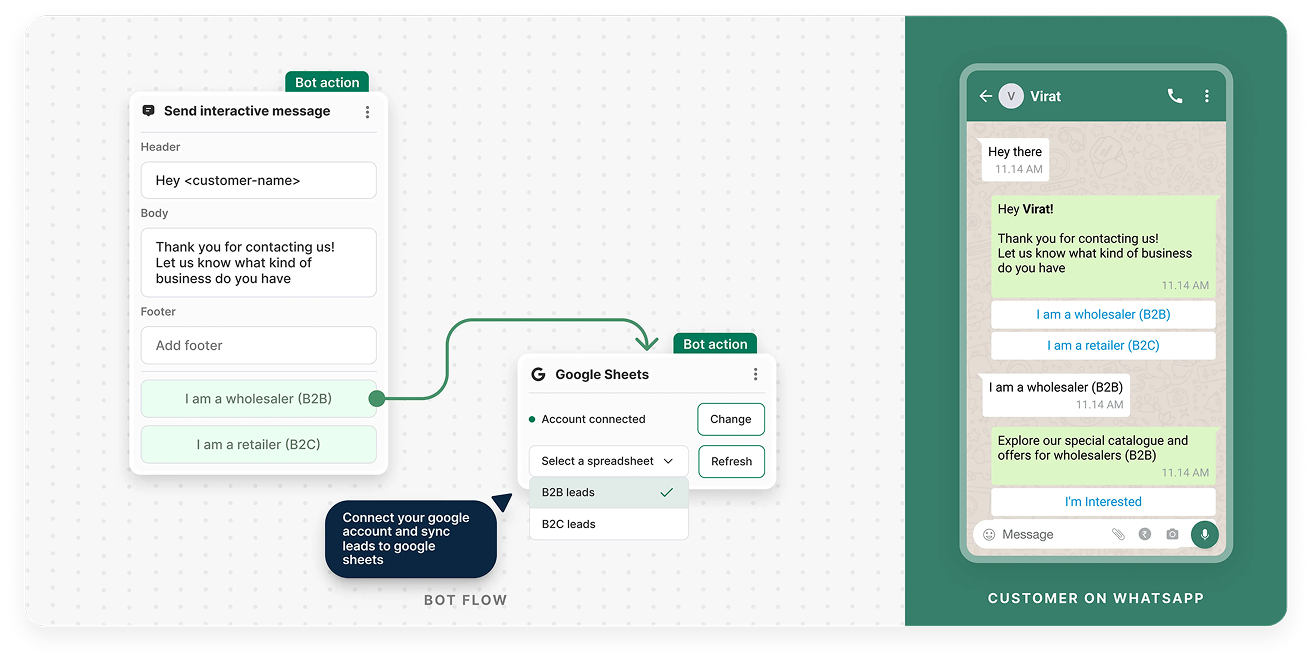Start a voice call with Virat
This screenshot has height=661, width=1312.
point(1175,96)
